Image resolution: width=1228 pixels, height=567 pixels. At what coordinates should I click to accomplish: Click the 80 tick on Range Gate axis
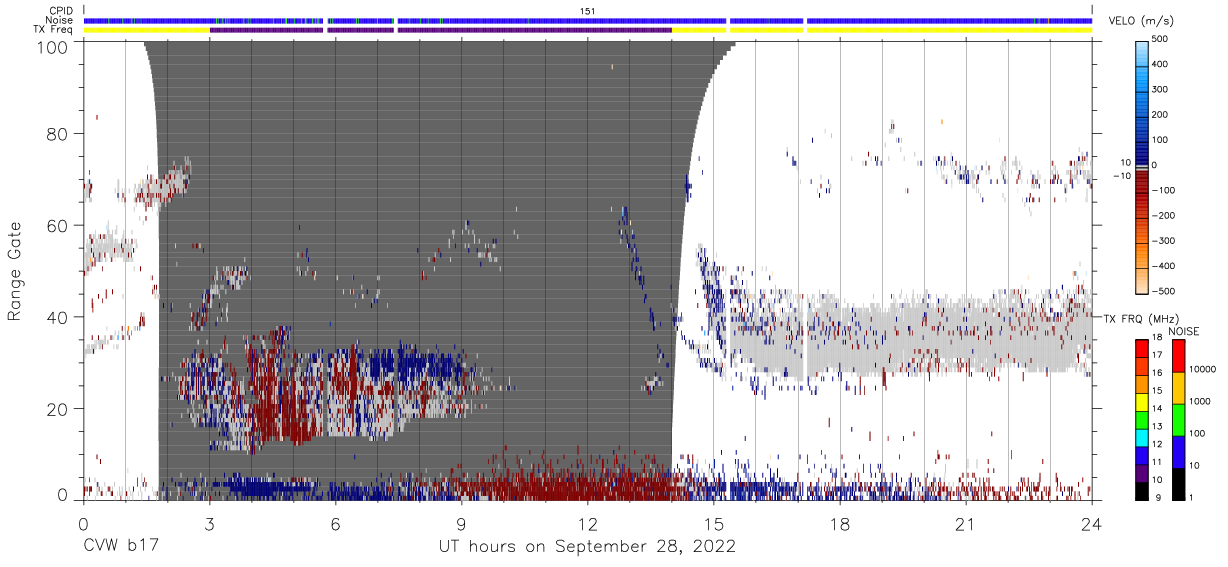[56, 133]
